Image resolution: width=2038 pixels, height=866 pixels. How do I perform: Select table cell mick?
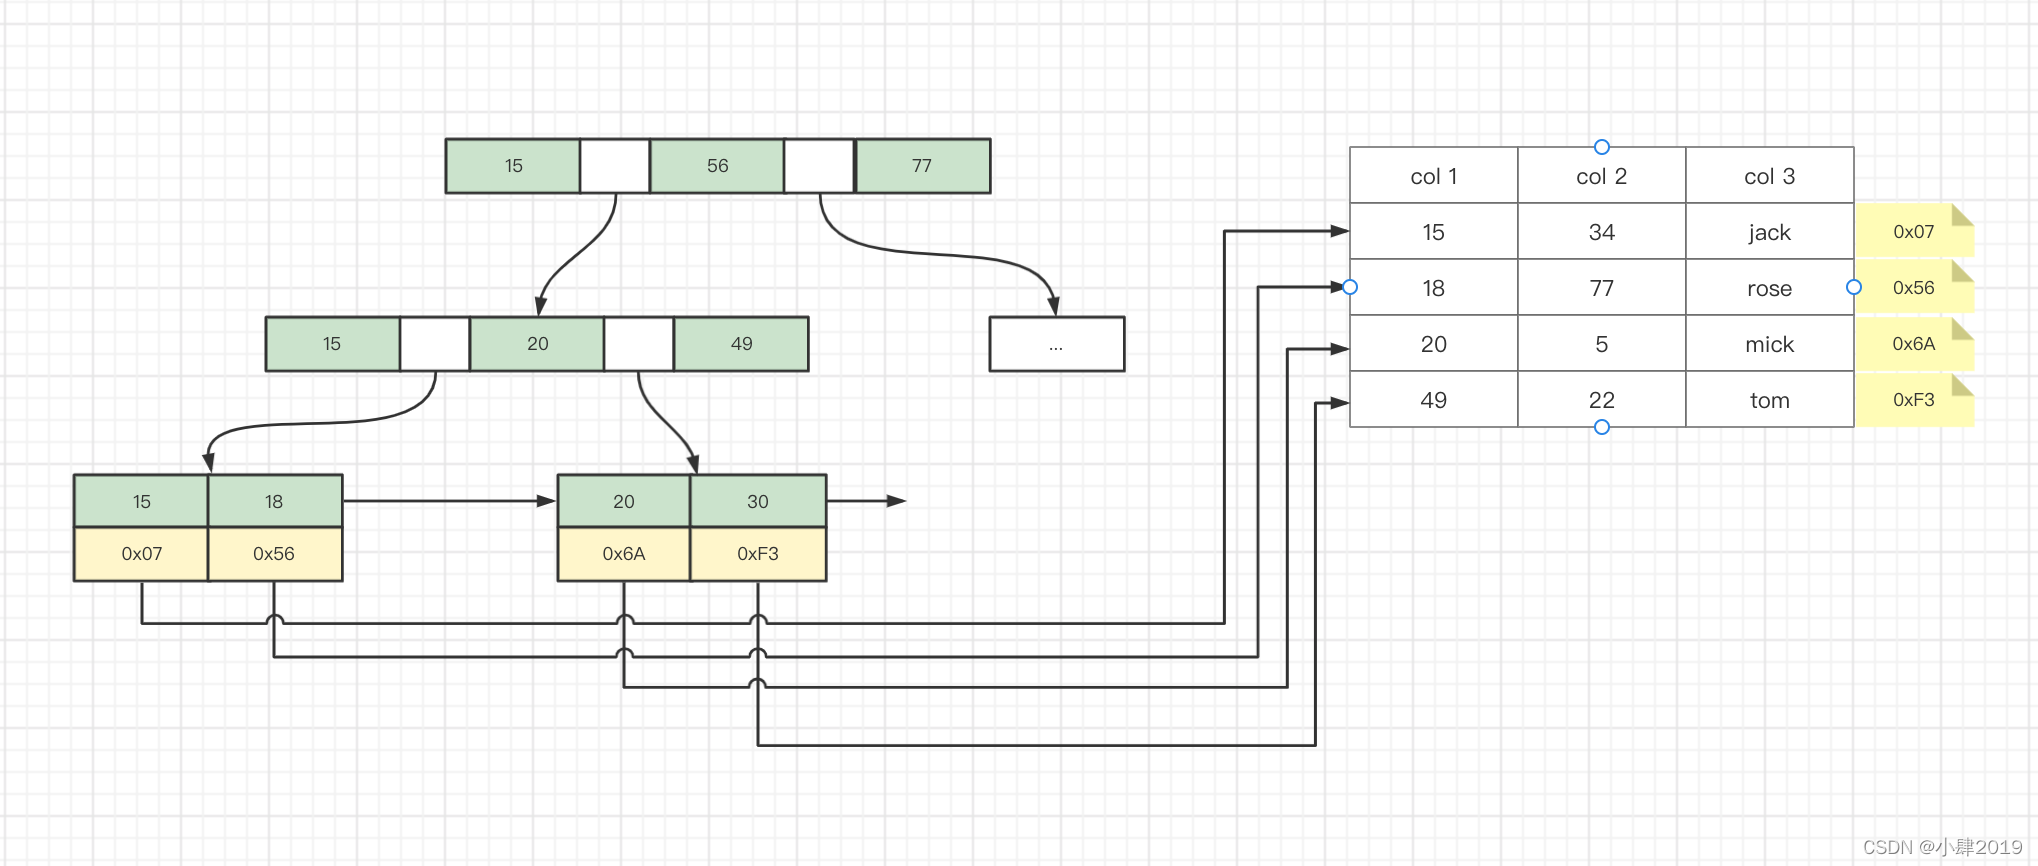(x=1770, y=344)
